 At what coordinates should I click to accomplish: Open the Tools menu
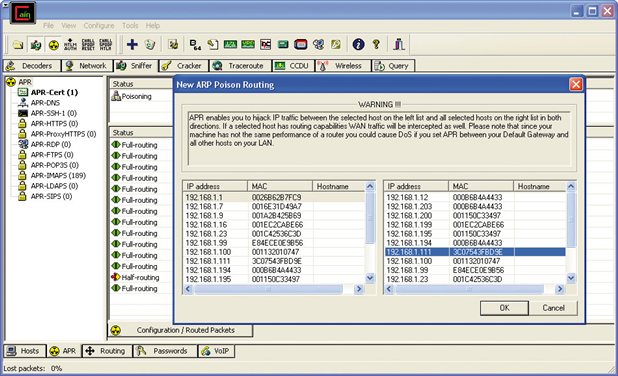tap(130, 26)
